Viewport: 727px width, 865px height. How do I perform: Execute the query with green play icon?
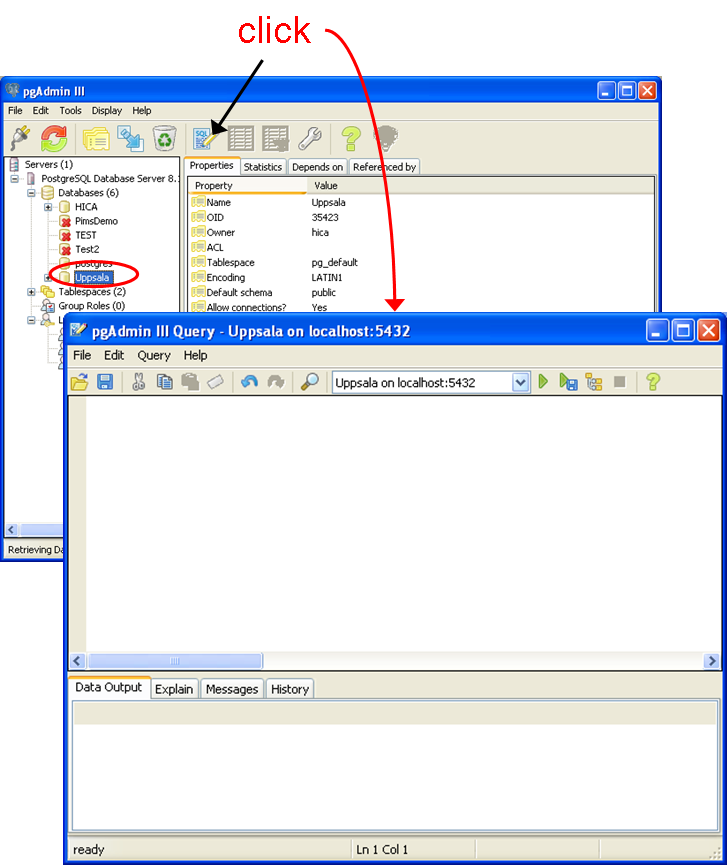(543, 382)
